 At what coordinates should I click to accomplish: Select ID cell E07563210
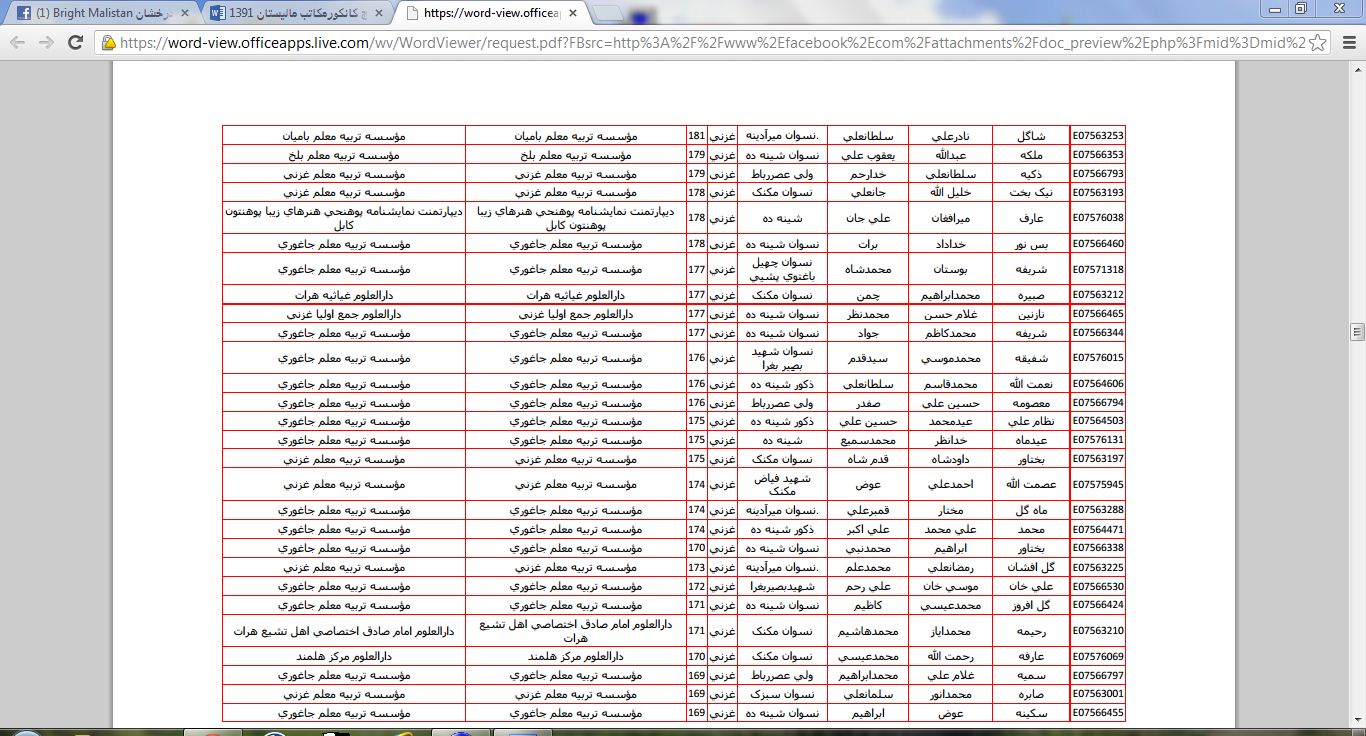(x=1097, y=631)
